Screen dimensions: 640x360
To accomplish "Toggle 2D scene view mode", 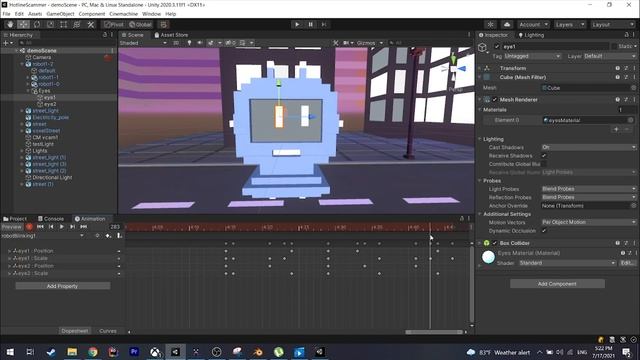I will coord(176,42).
